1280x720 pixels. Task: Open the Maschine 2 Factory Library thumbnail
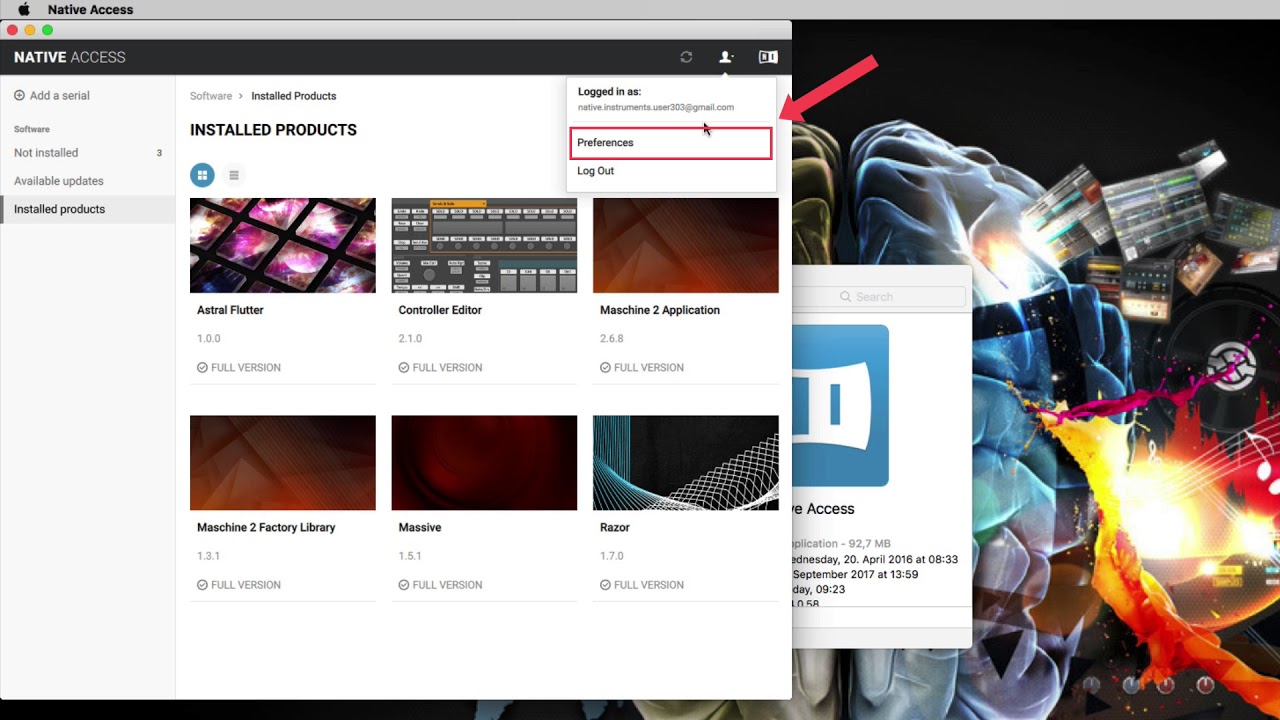(x=283, y=463)
